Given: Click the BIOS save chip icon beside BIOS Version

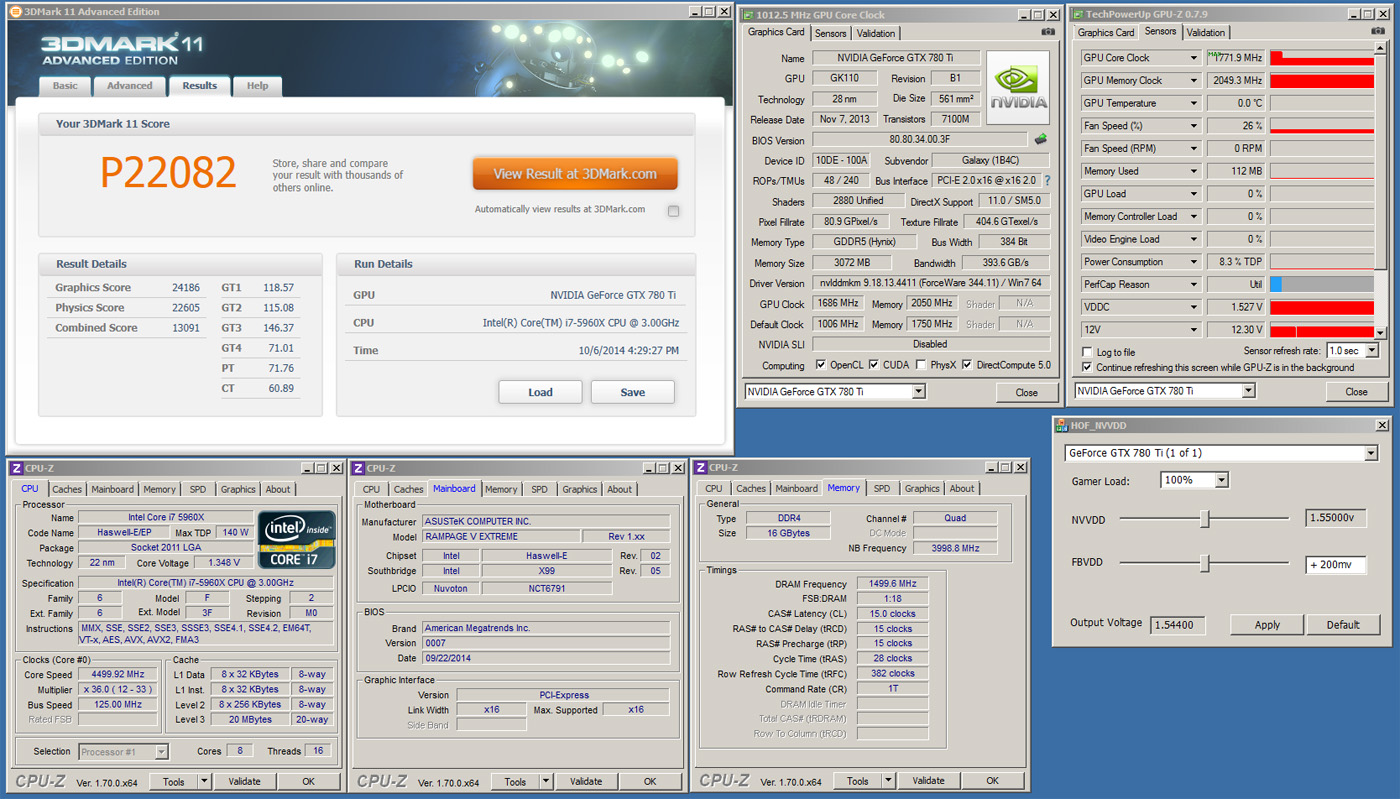Looking at the screenshot, I should point(1040,140).
